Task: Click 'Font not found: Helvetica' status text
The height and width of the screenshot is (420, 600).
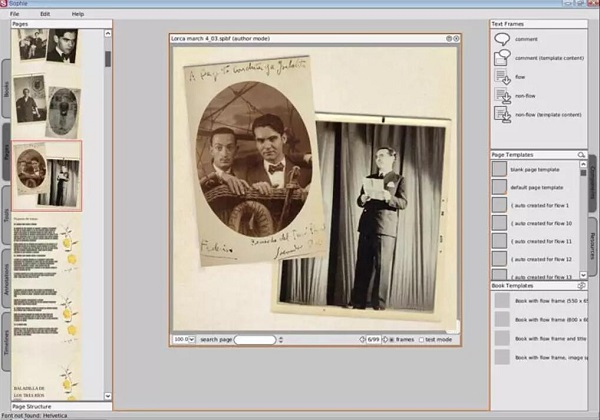Action: (x=34, y=415)
